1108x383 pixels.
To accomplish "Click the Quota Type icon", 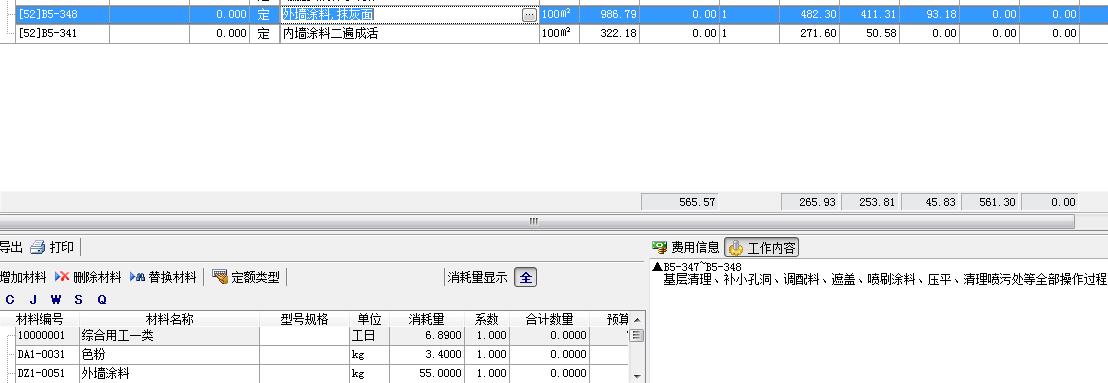I will 220,277.
